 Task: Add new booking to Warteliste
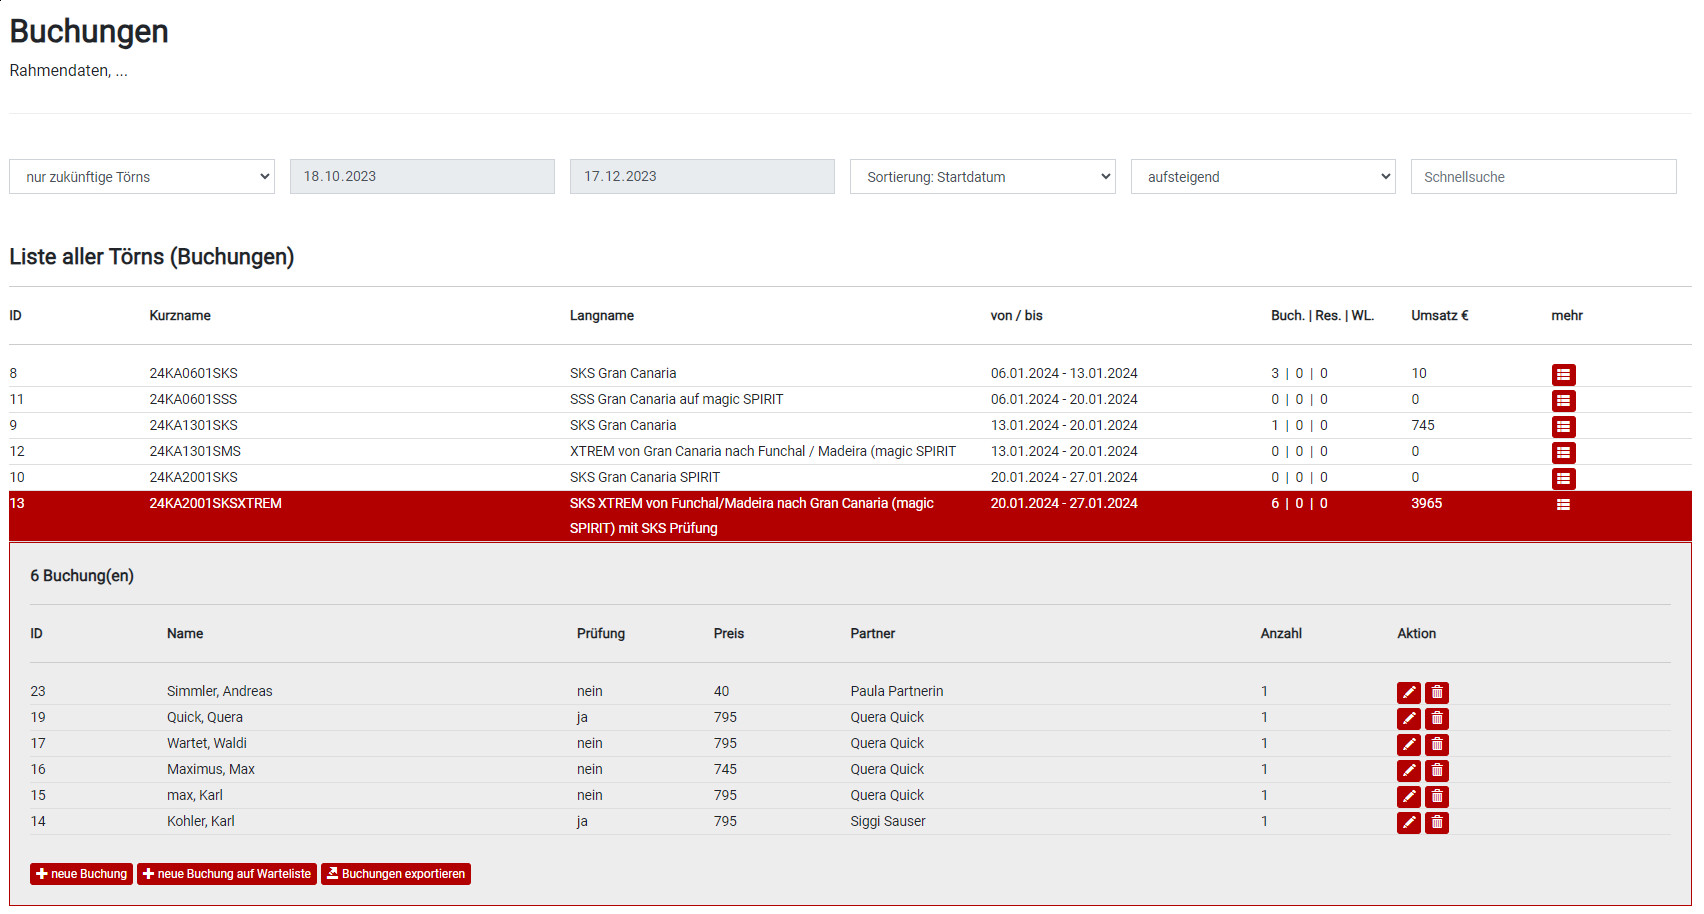pyautogui.click(x=227, y=874)
